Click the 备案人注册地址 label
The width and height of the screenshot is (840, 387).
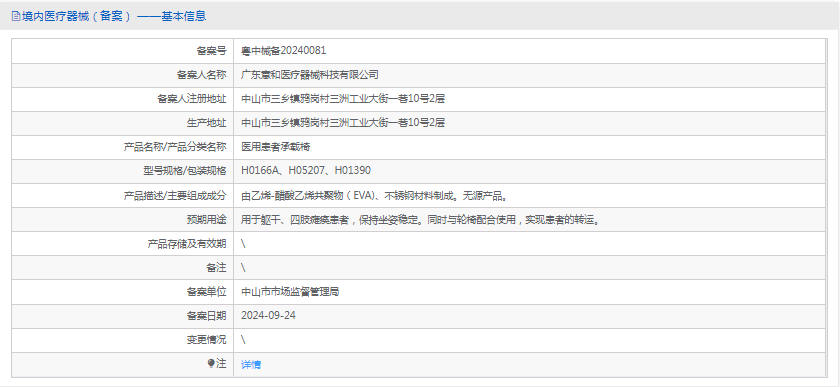coord(192,99)
